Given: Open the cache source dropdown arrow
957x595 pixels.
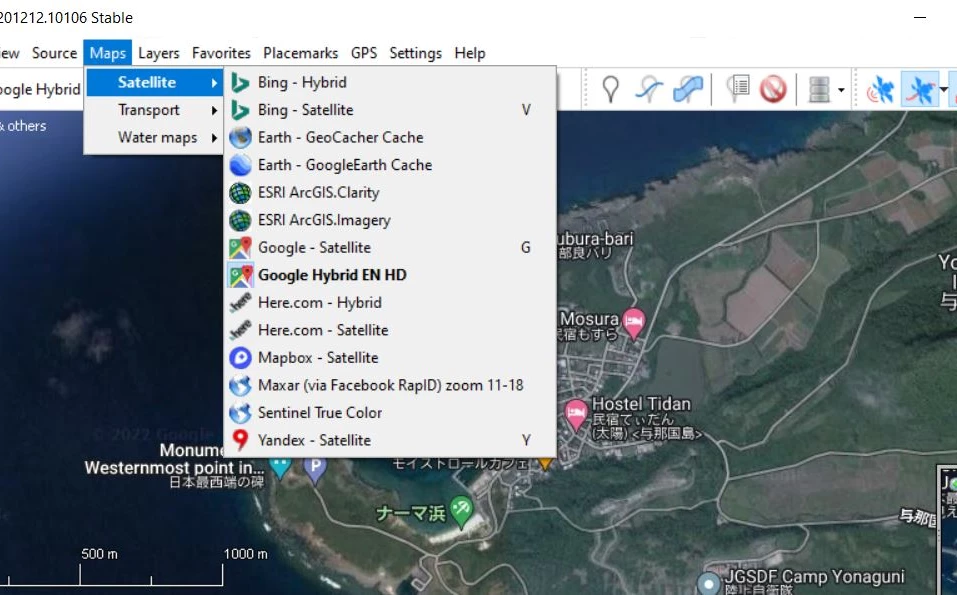Looking at the screenshot, I should (x=841, y=91).
